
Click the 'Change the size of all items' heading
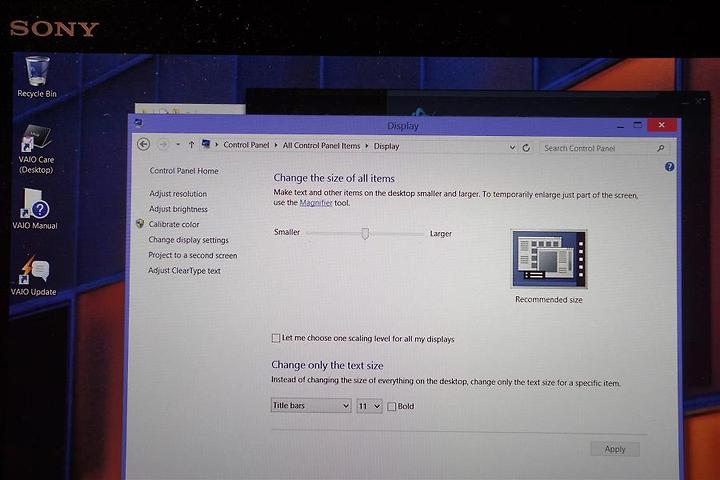(334, 178)
